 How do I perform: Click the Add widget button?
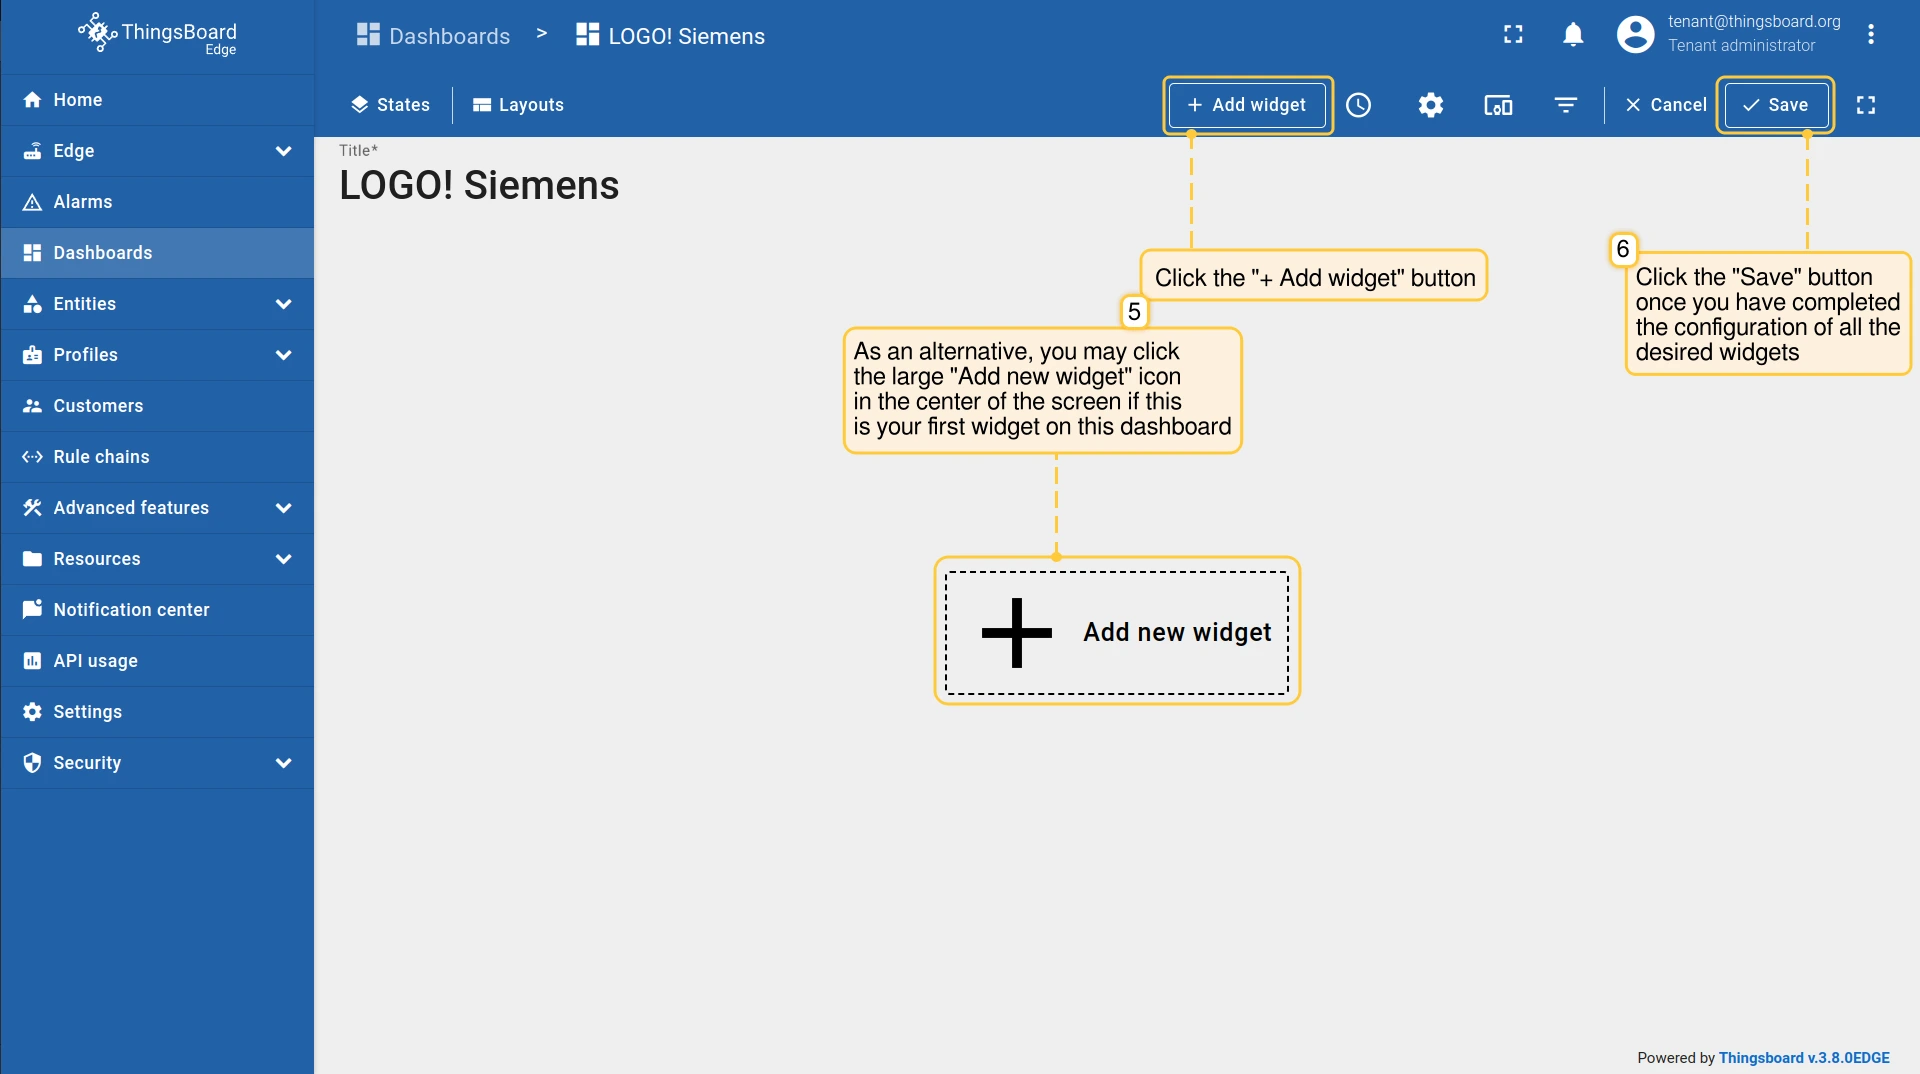(1247, 105)
